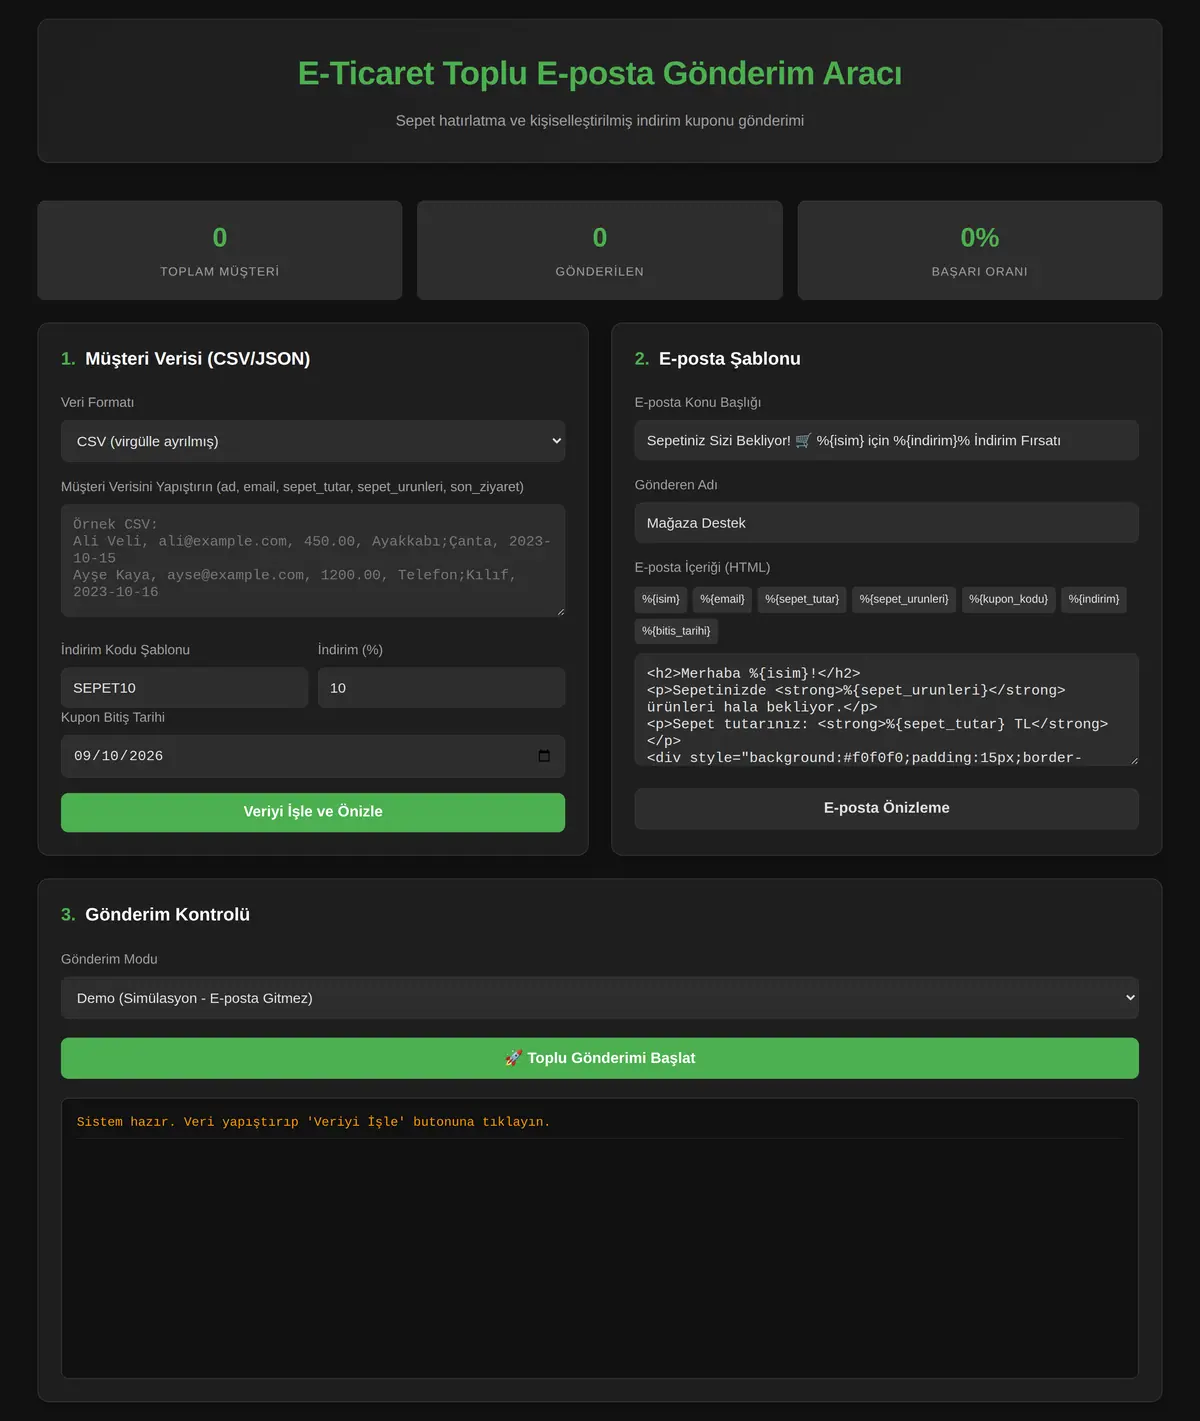The image size is (1200, 1421).
Task: Click the 'Sistem hazır' log message
Action: [x=313, y=1122]
